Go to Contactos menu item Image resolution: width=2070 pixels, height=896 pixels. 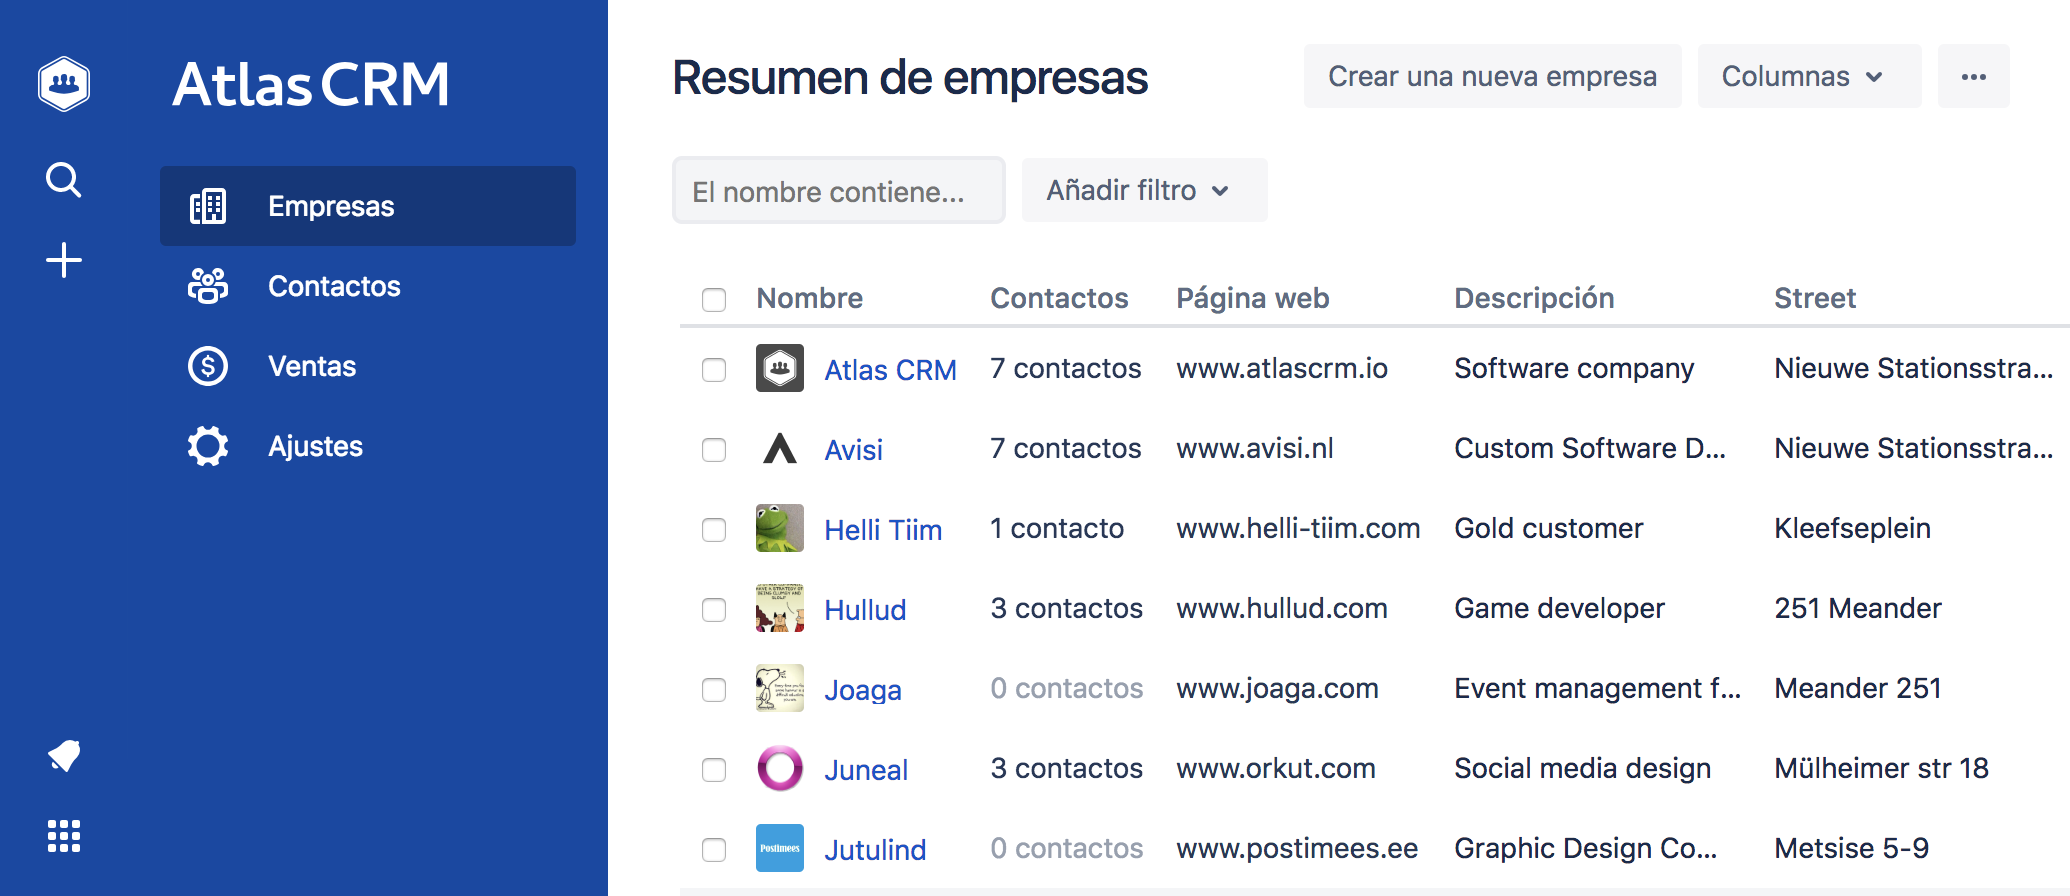[x=368, y=286]
